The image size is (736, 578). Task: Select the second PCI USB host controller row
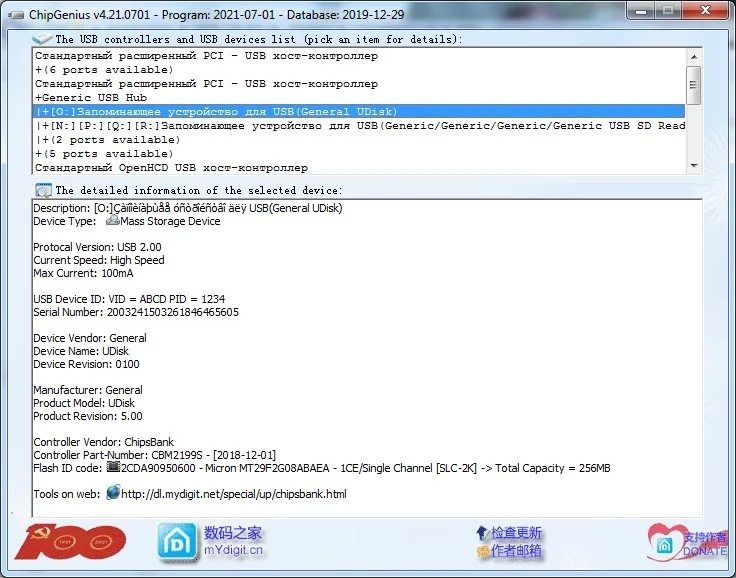(x=359, y=84)
